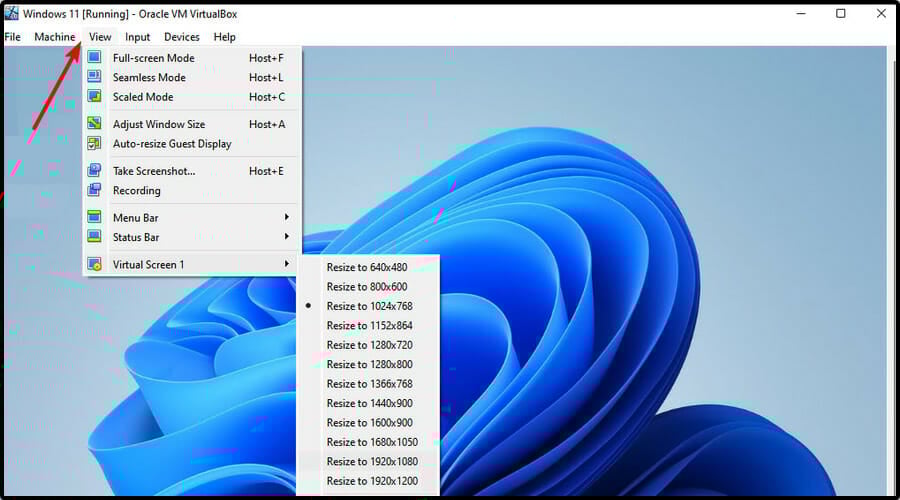Select Resize to 1680x1050
Viewport: 900px width, 500px height.
coord(368,443)
